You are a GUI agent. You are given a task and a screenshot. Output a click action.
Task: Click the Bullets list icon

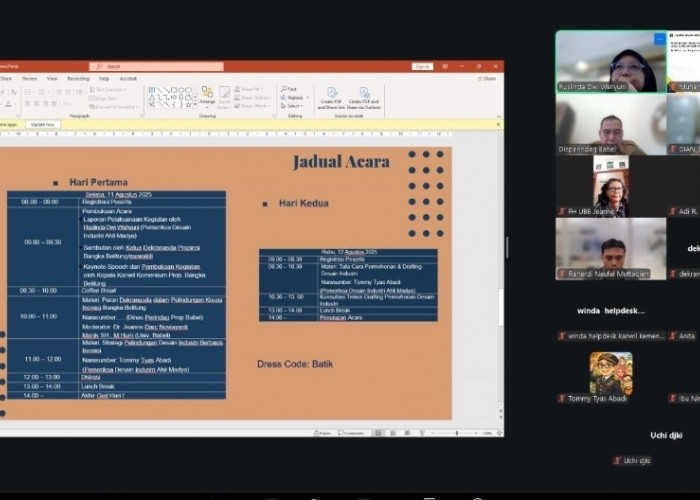click(x=29, y=92)
